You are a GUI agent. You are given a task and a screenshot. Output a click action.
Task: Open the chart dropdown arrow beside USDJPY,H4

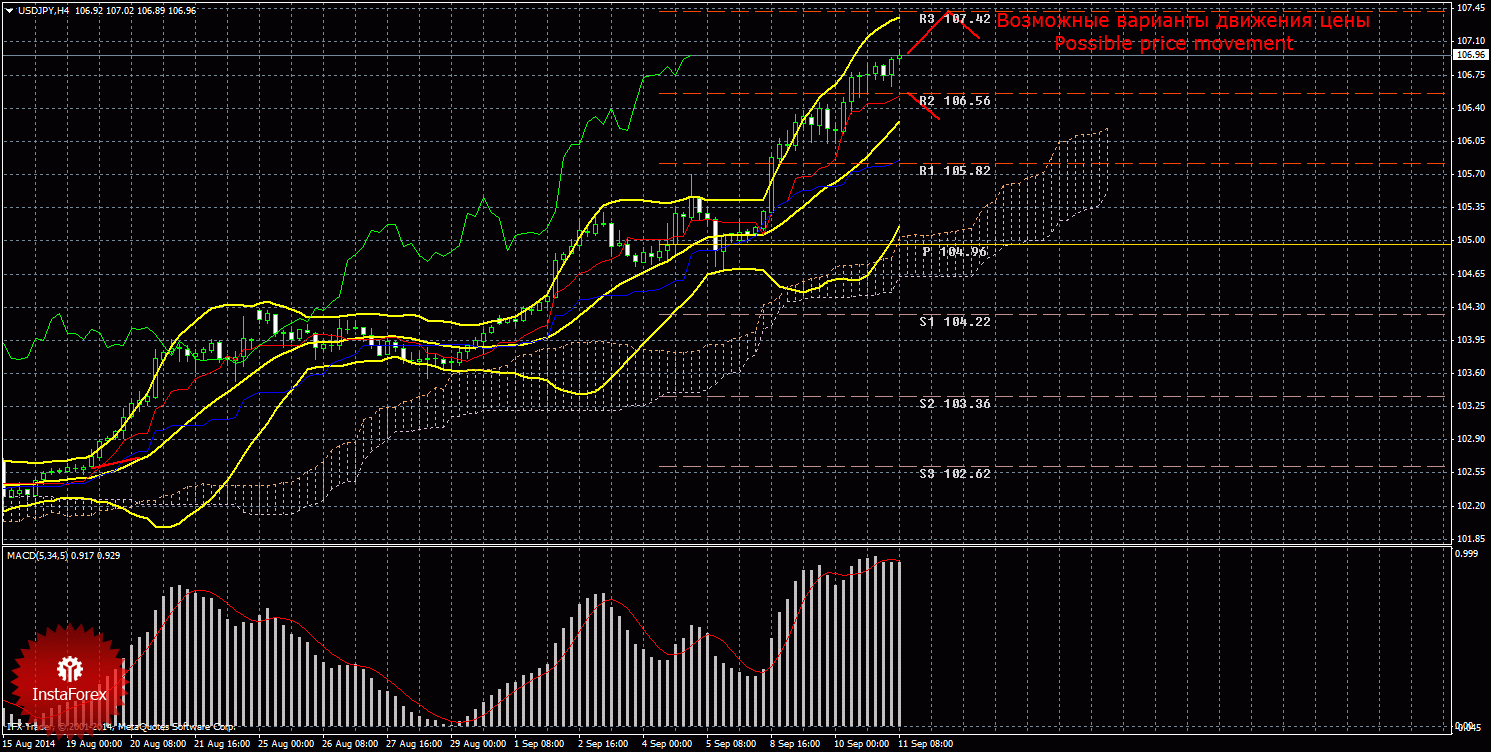[x=9, y=10]
